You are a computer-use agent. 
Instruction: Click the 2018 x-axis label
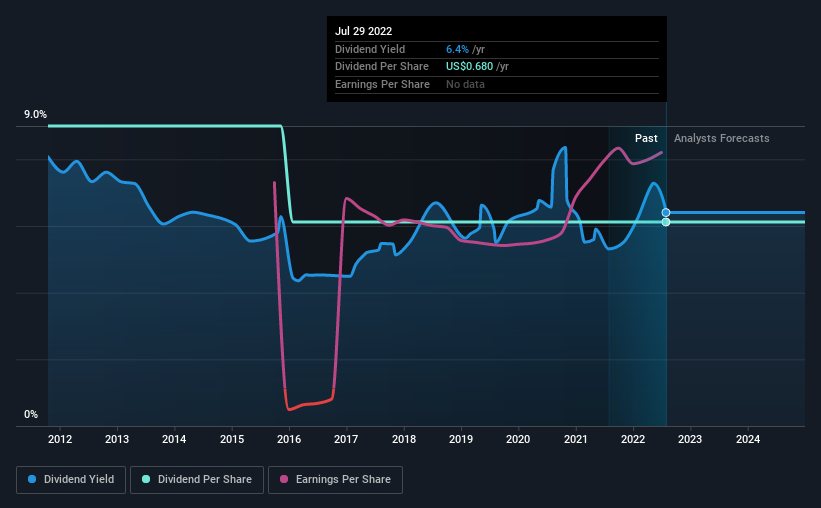pyautogui.click(x=404, y=439)
